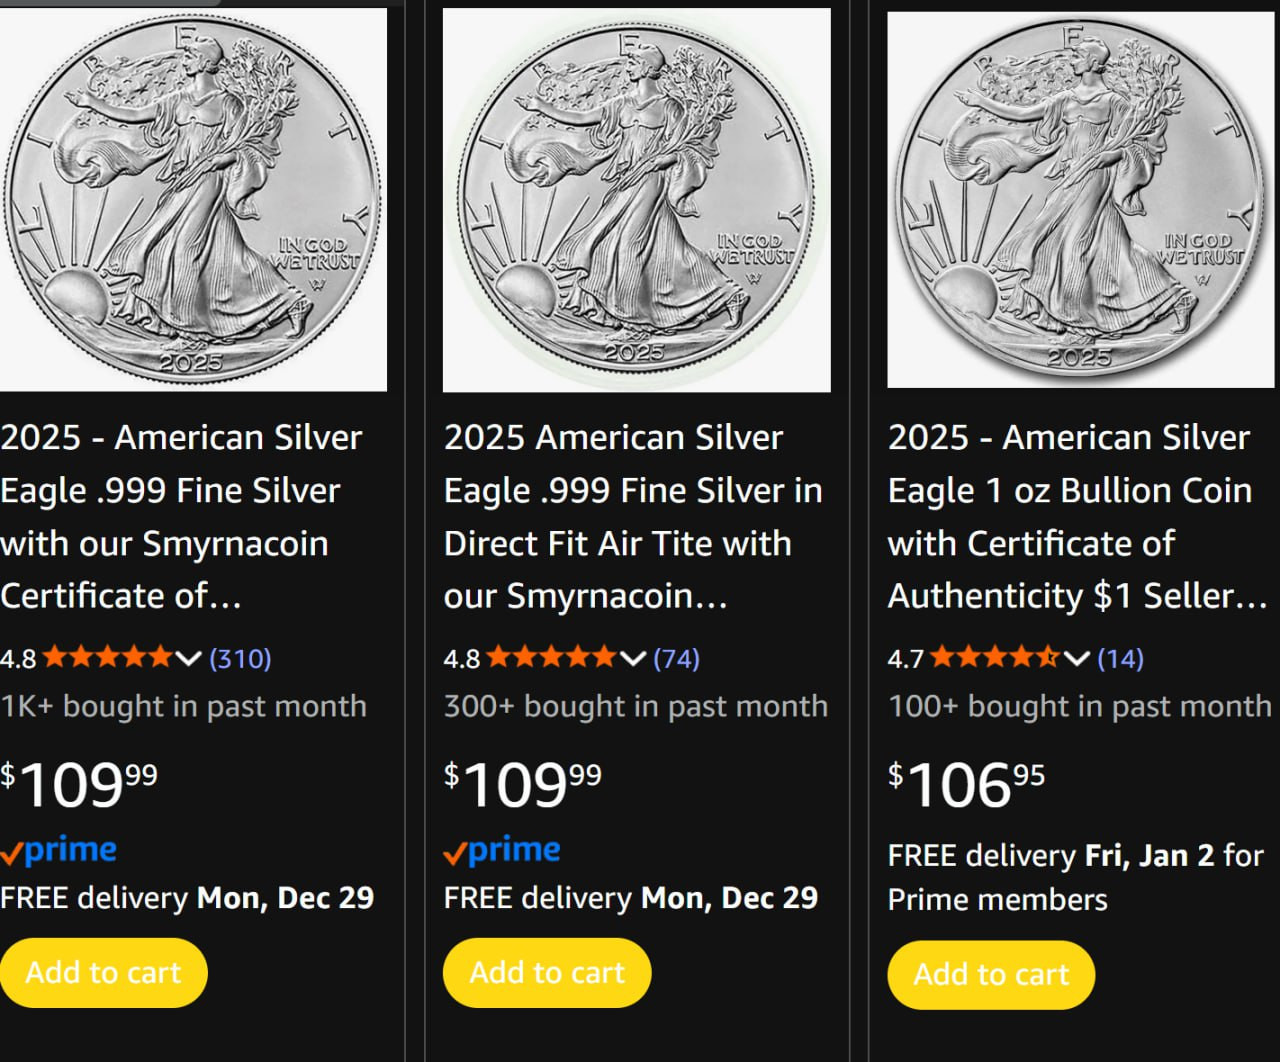
Task: Expand rating breakdown chevron beside (310)
Action: (x=188, y=658)
